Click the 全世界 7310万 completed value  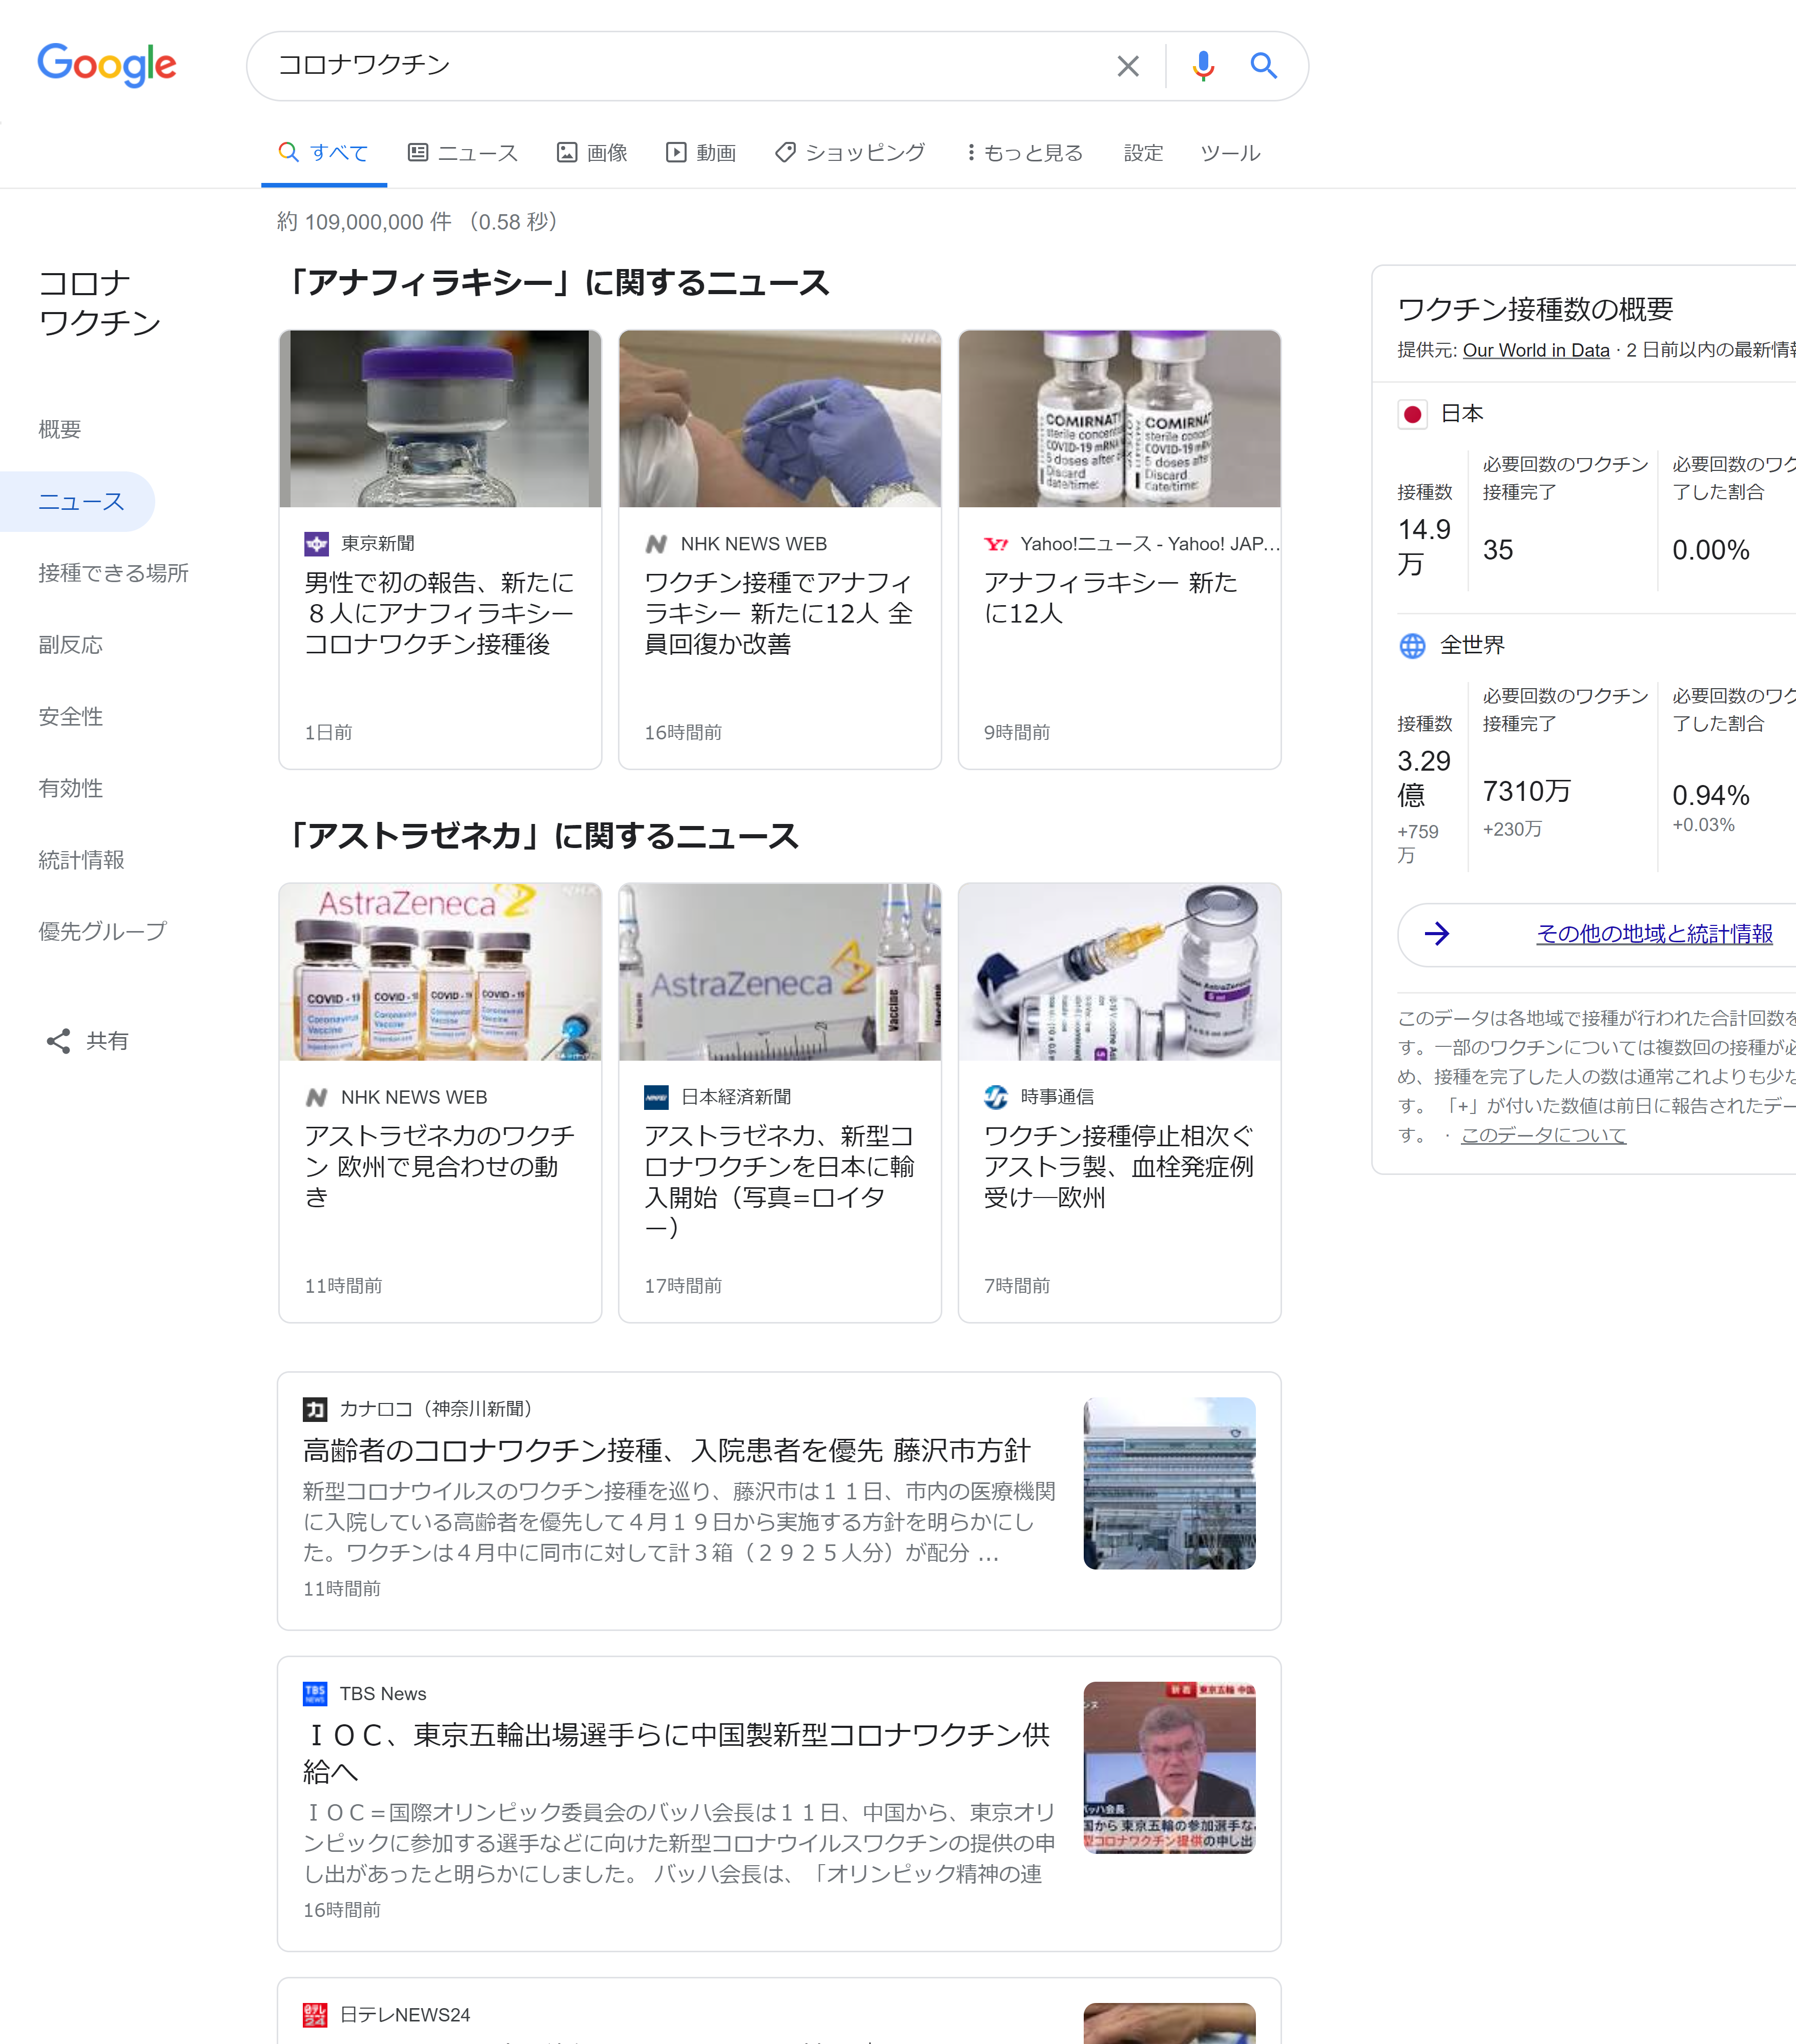pos(1526,791)
